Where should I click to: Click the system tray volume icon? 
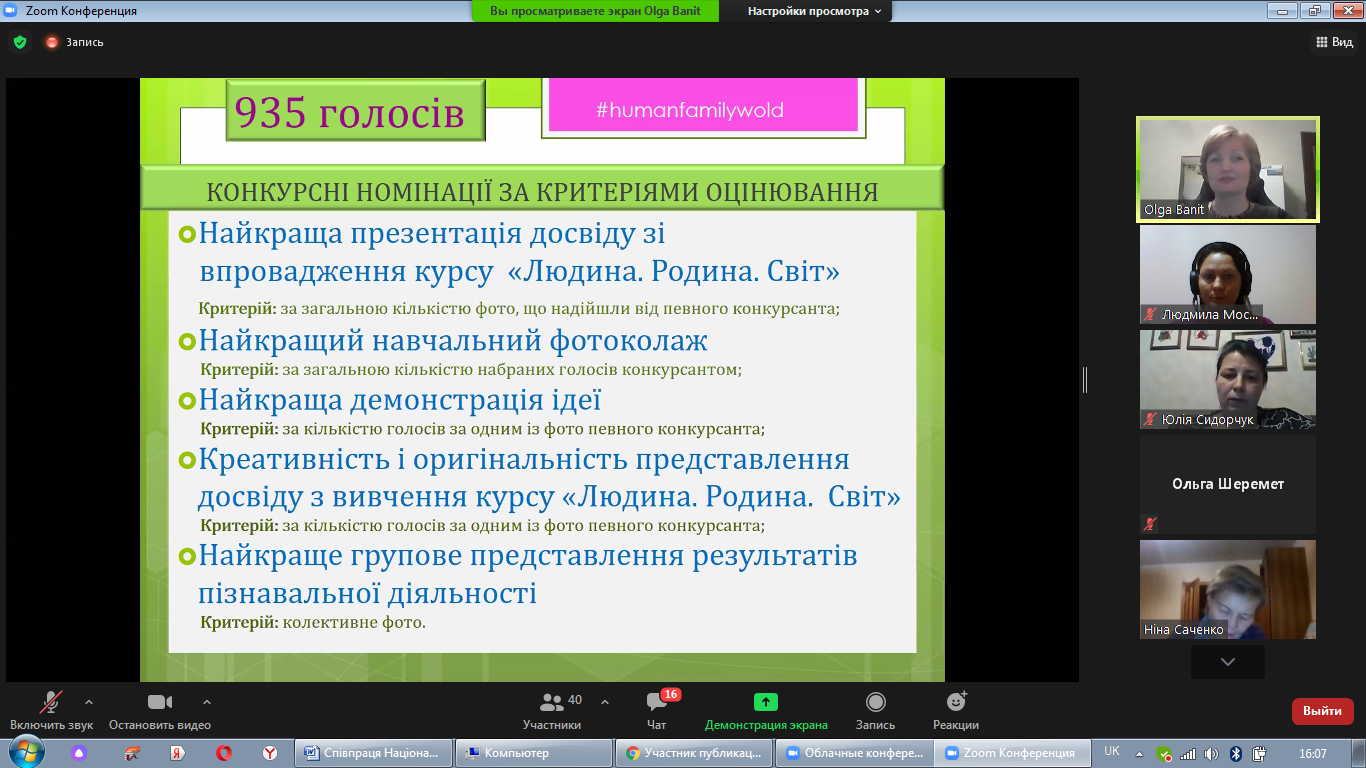pyautogui.click(x=1211, y=753)
